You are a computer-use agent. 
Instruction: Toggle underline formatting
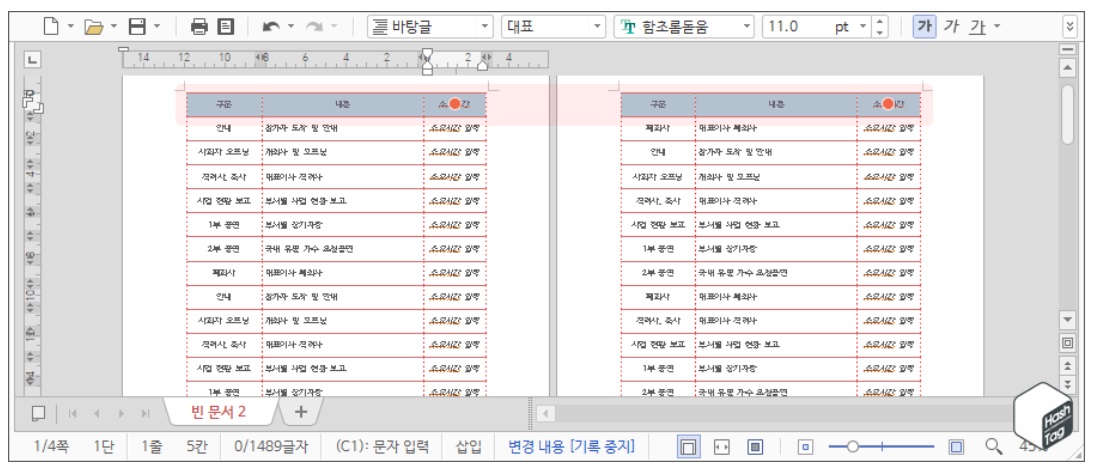pyautogui.click(x=978, y=27)
